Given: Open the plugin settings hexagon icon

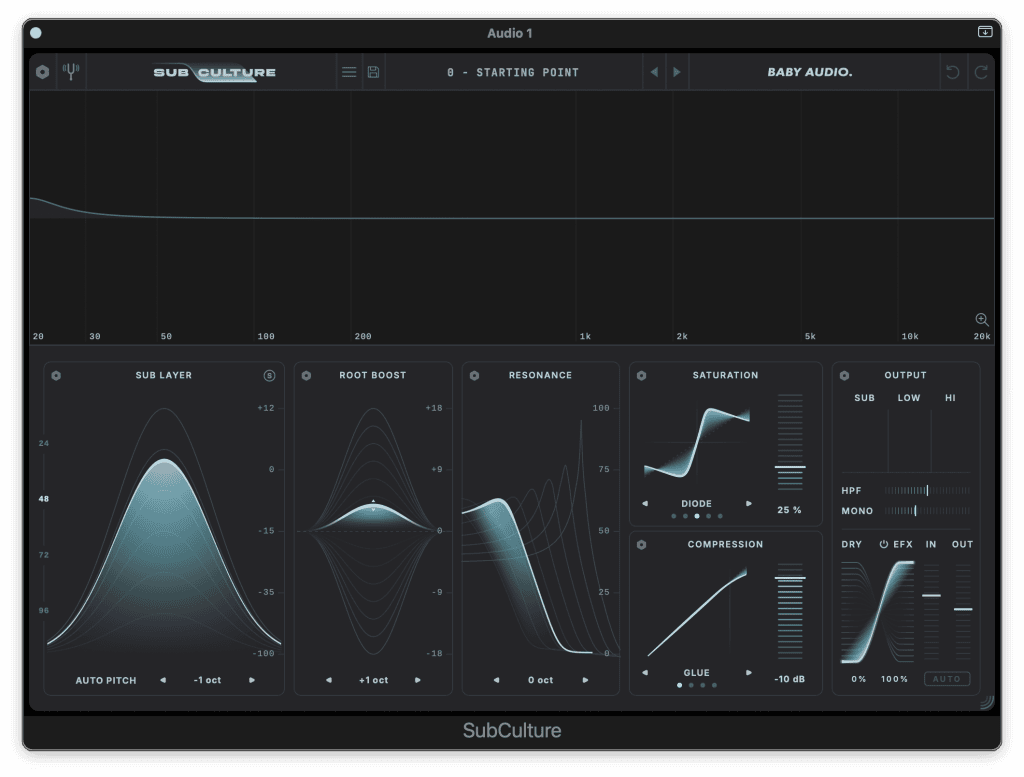Looking at the screenshot, I should pyautogui.click(x=42, y=72).
